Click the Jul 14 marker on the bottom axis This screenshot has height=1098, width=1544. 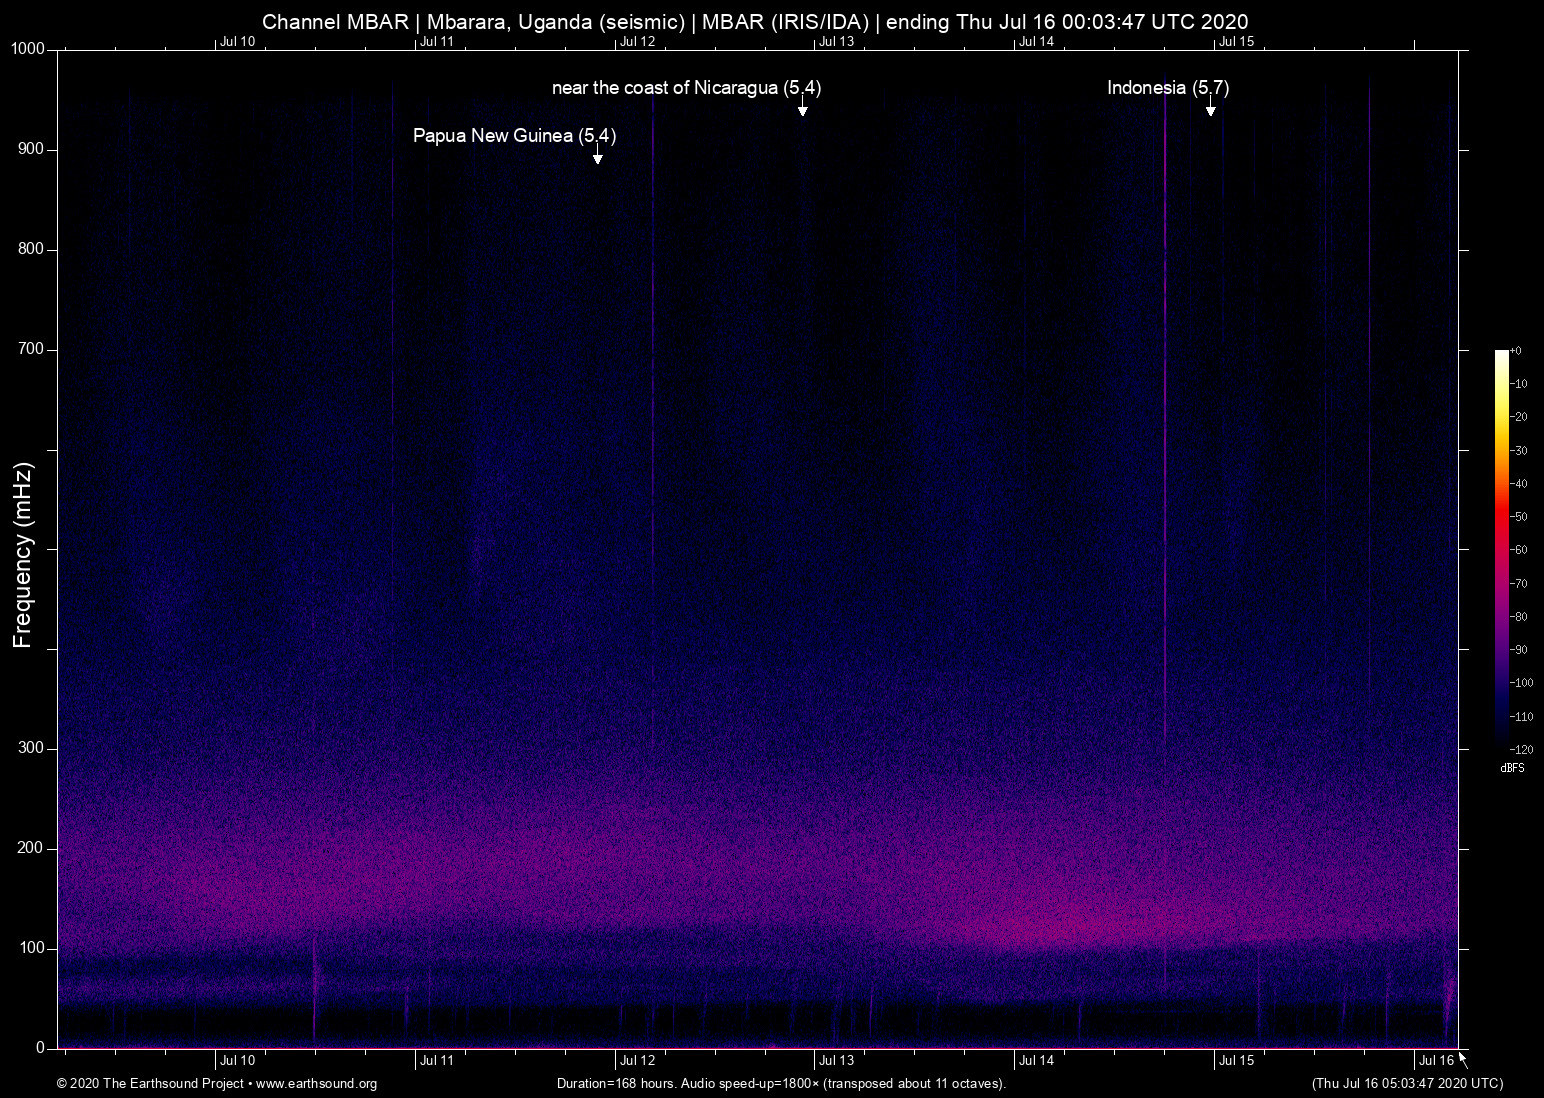pos(1036,1061)
